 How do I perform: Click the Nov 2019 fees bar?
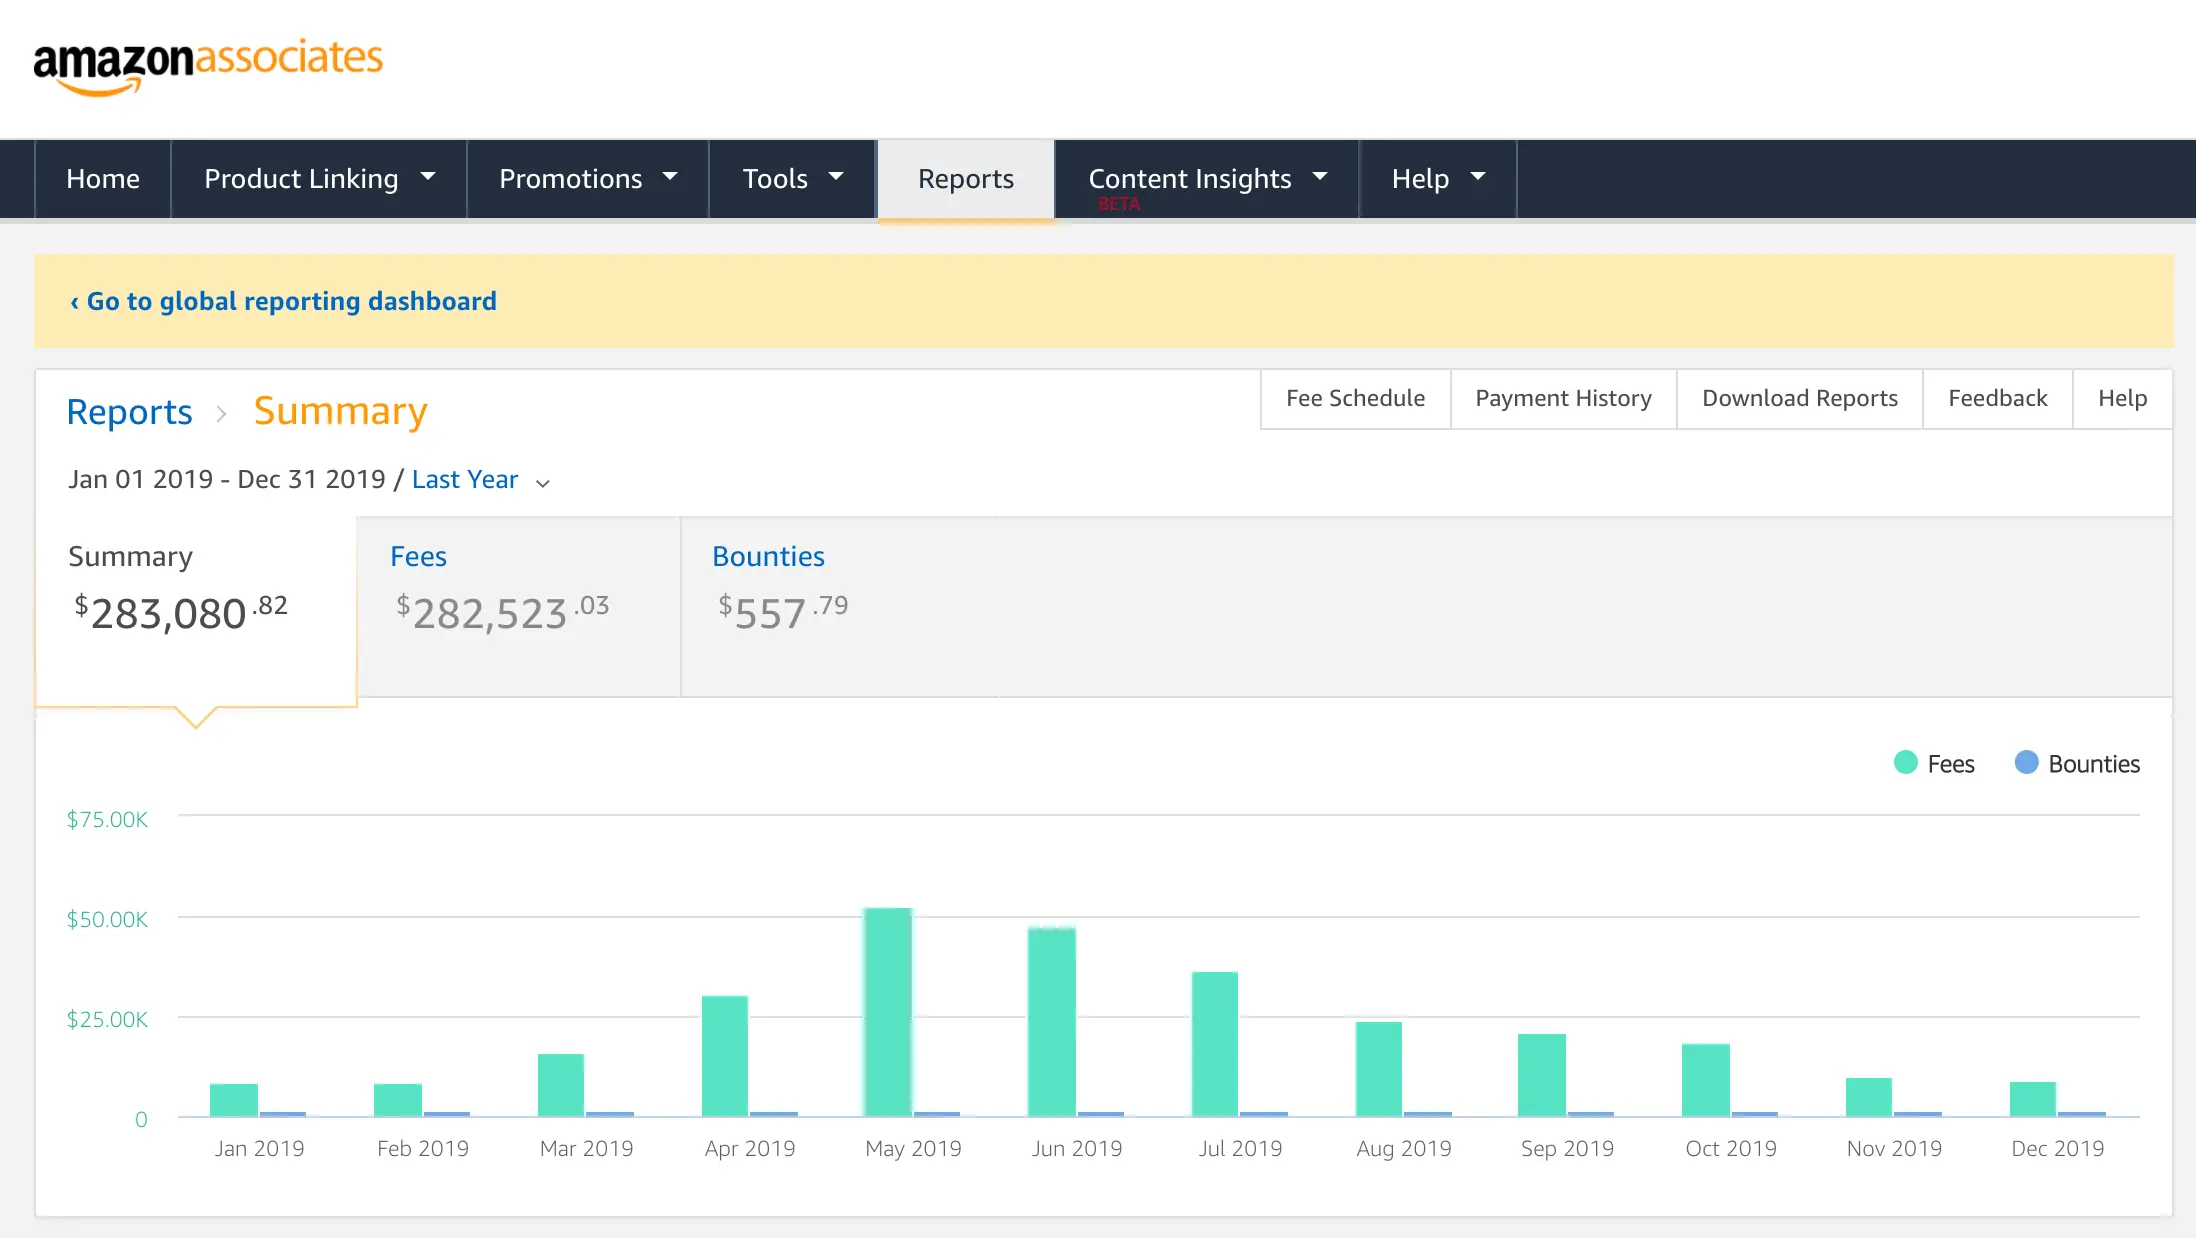(x=1869, y=1097)
